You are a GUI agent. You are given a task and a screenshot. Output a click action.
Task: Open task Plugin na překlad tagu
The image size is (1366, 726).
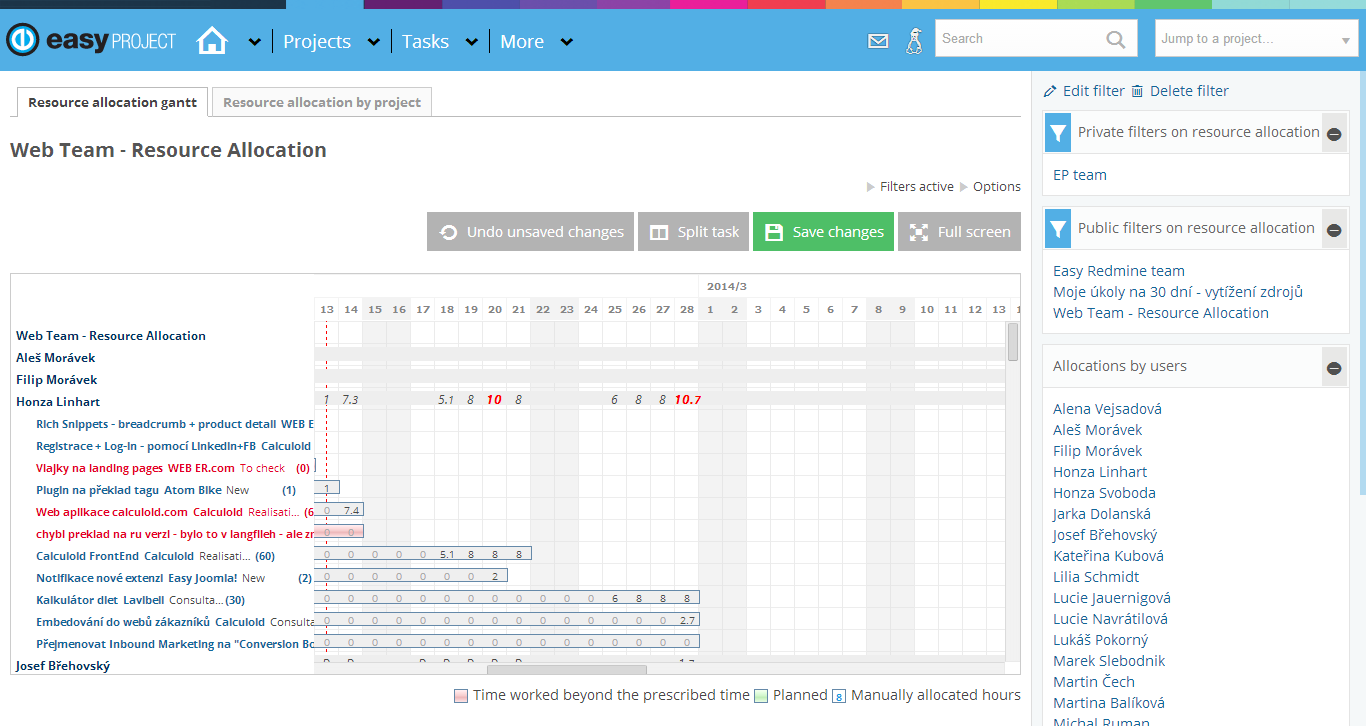(x=97, y=490)
